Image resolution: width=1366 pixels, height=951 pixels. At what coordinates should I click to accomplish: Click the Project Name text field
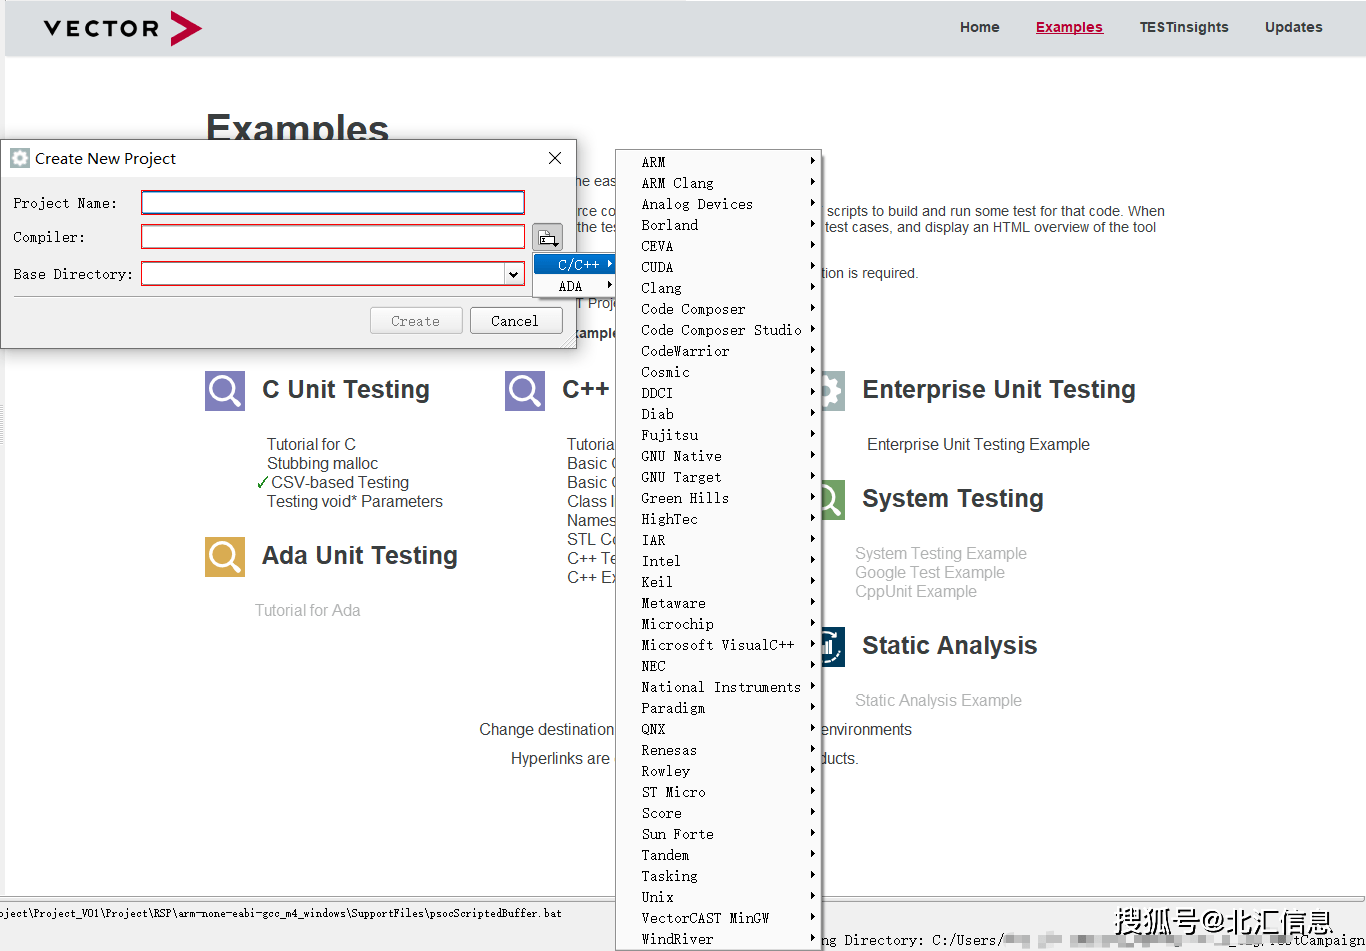click(x=332, y=203)
